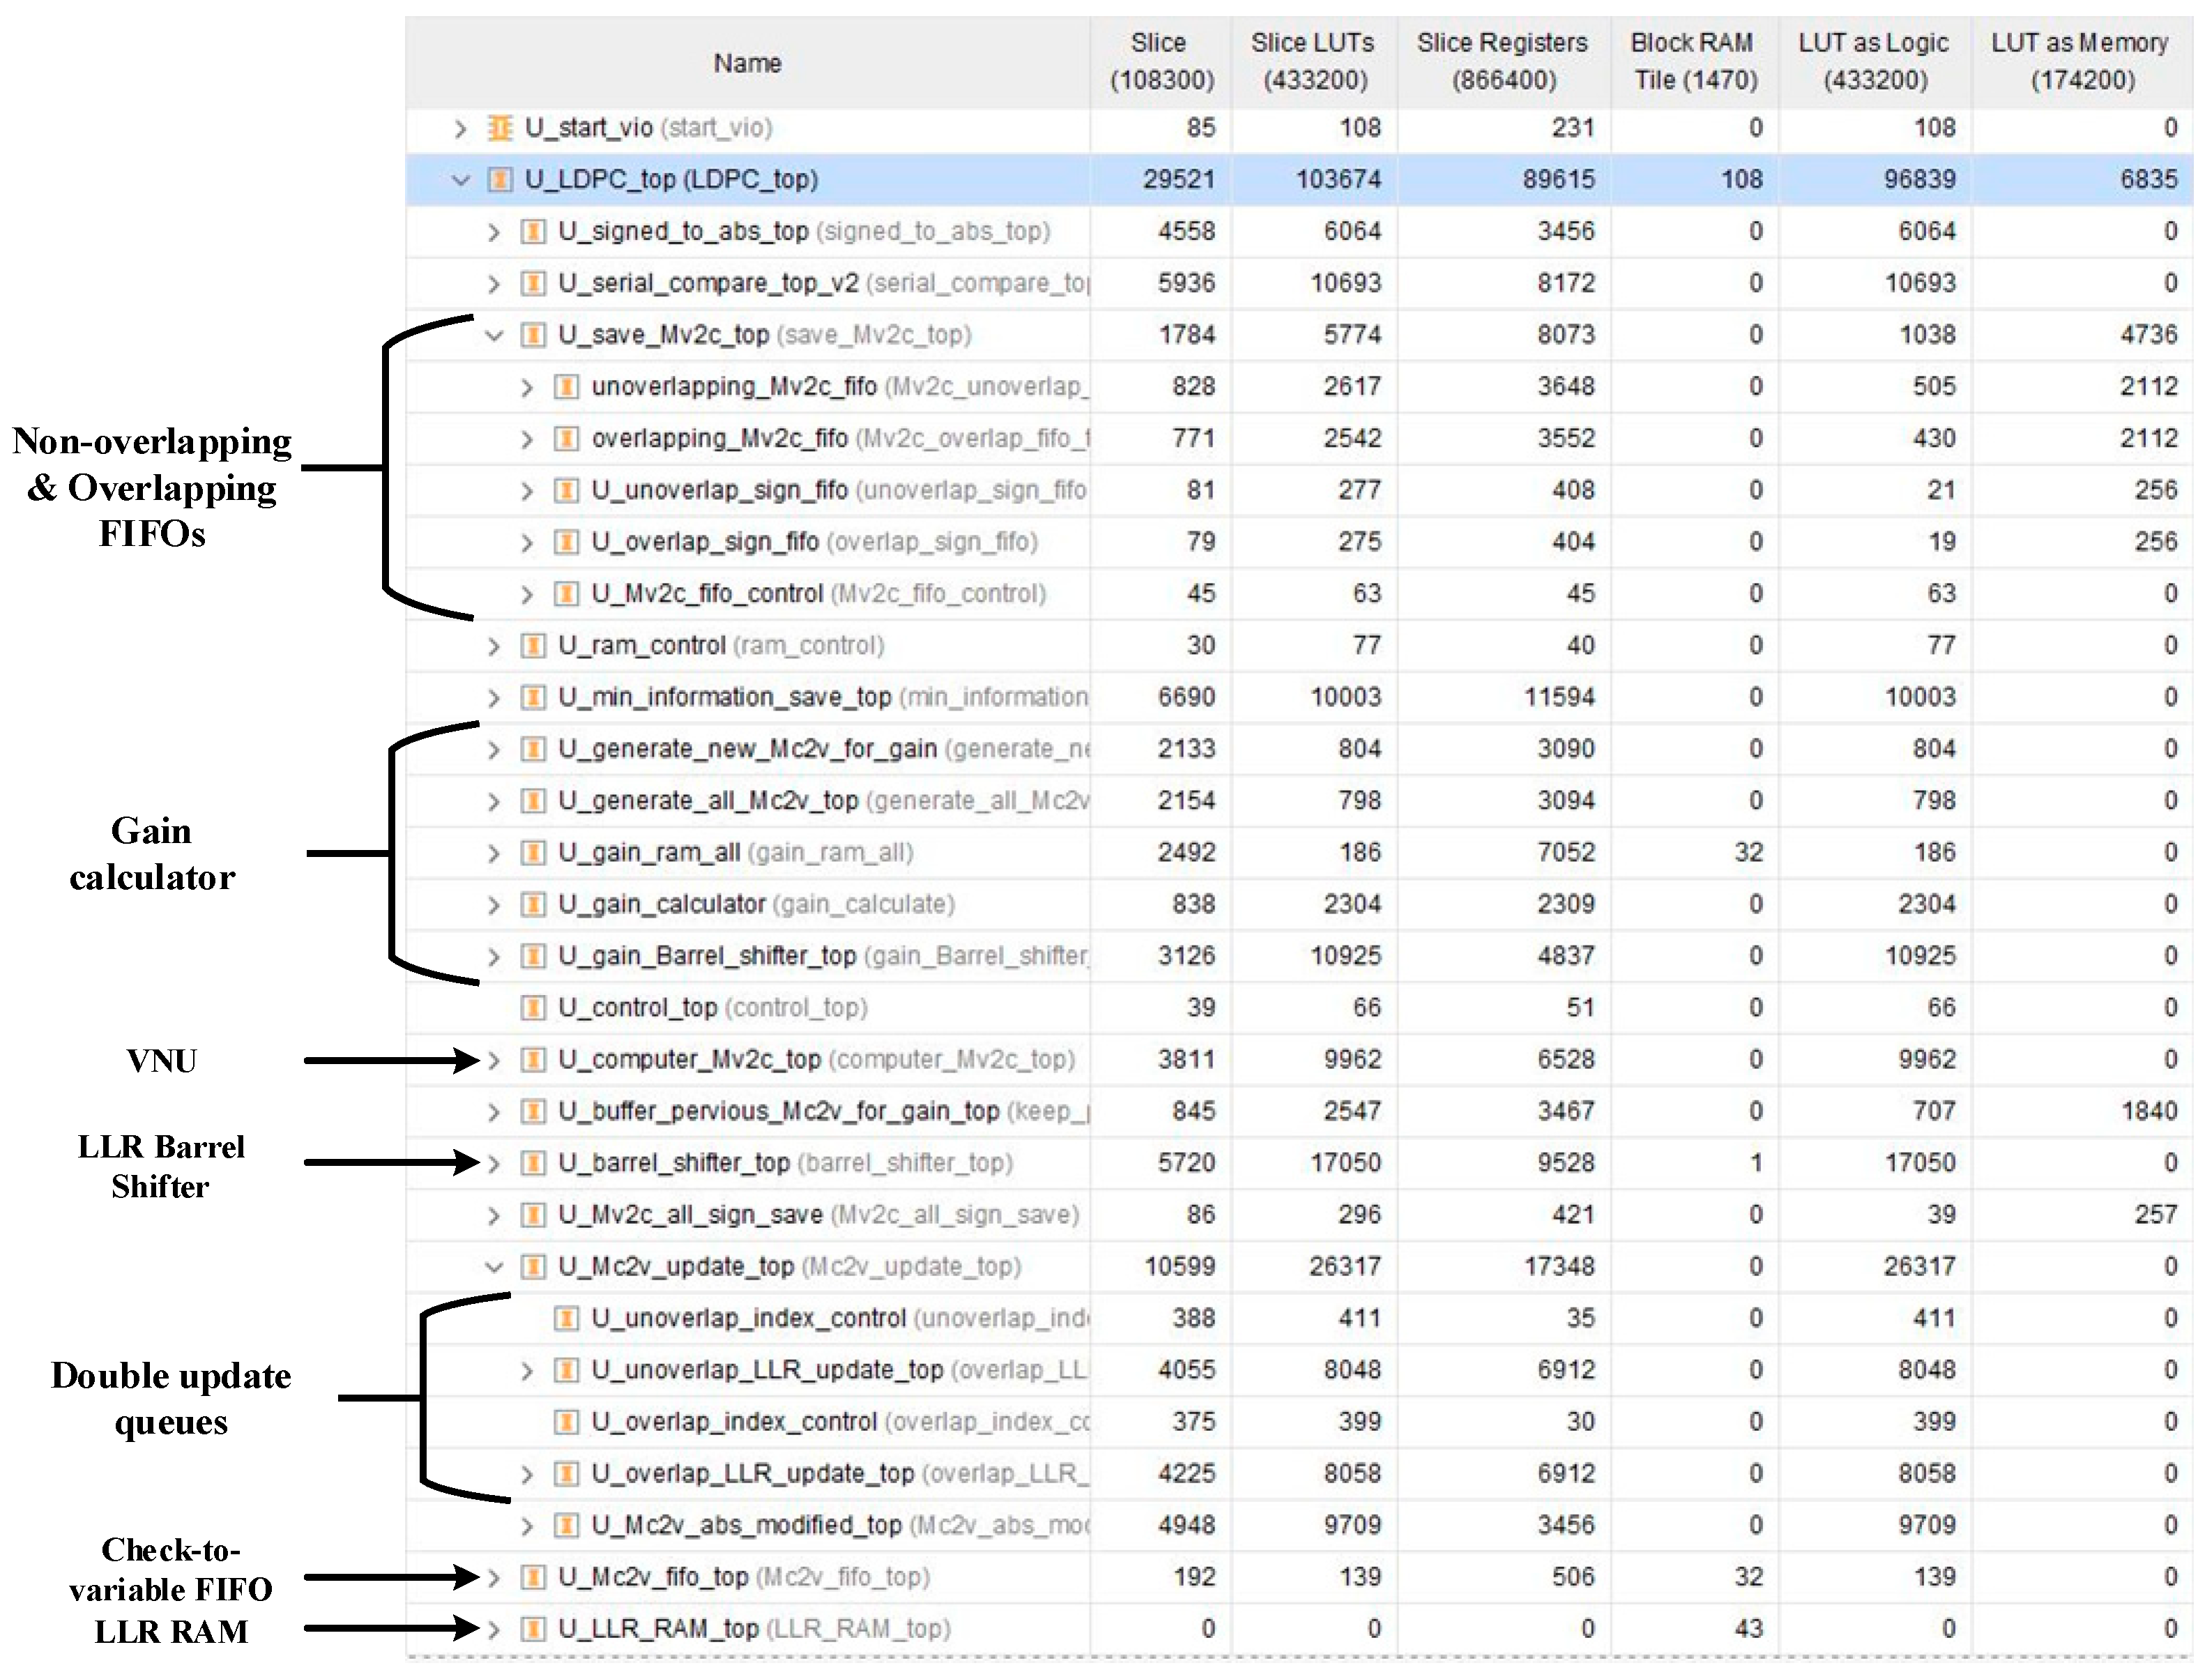
Task: Click the U_barrel_shifter_top module icon
Action: pos(533,1163)
